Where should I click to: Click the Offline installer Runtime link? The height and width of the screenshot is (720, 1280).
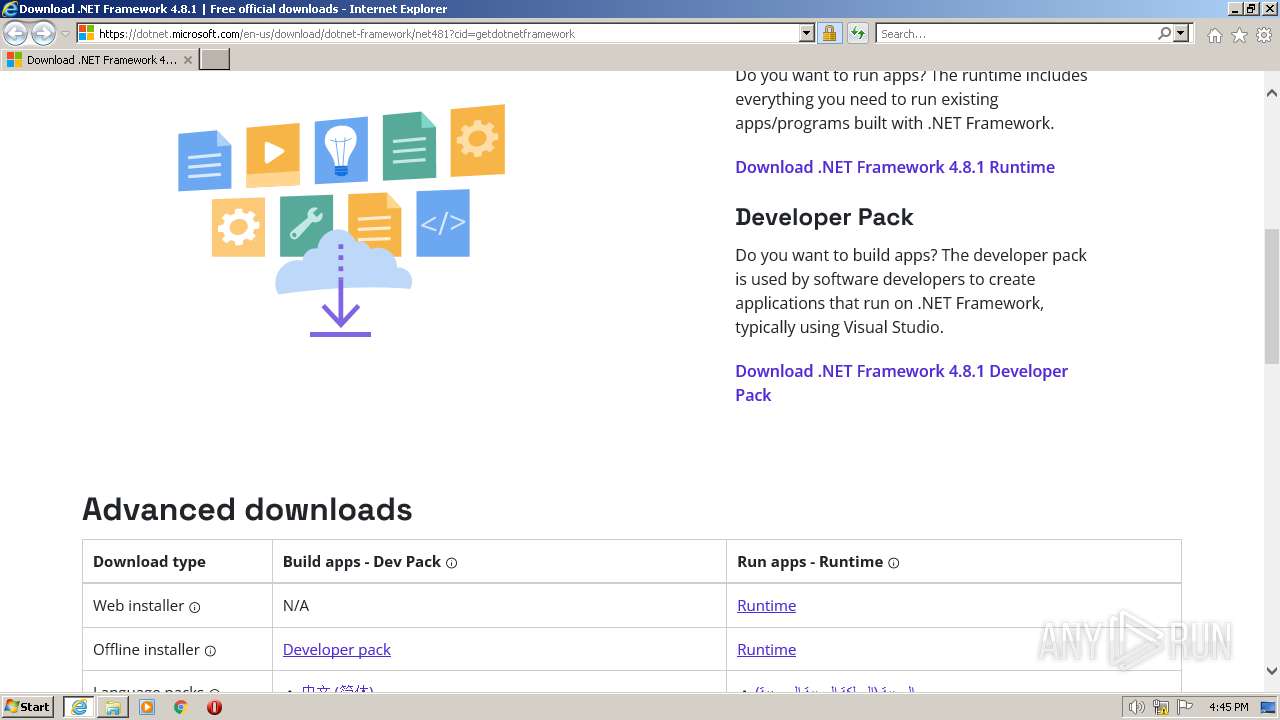(766, 649)
